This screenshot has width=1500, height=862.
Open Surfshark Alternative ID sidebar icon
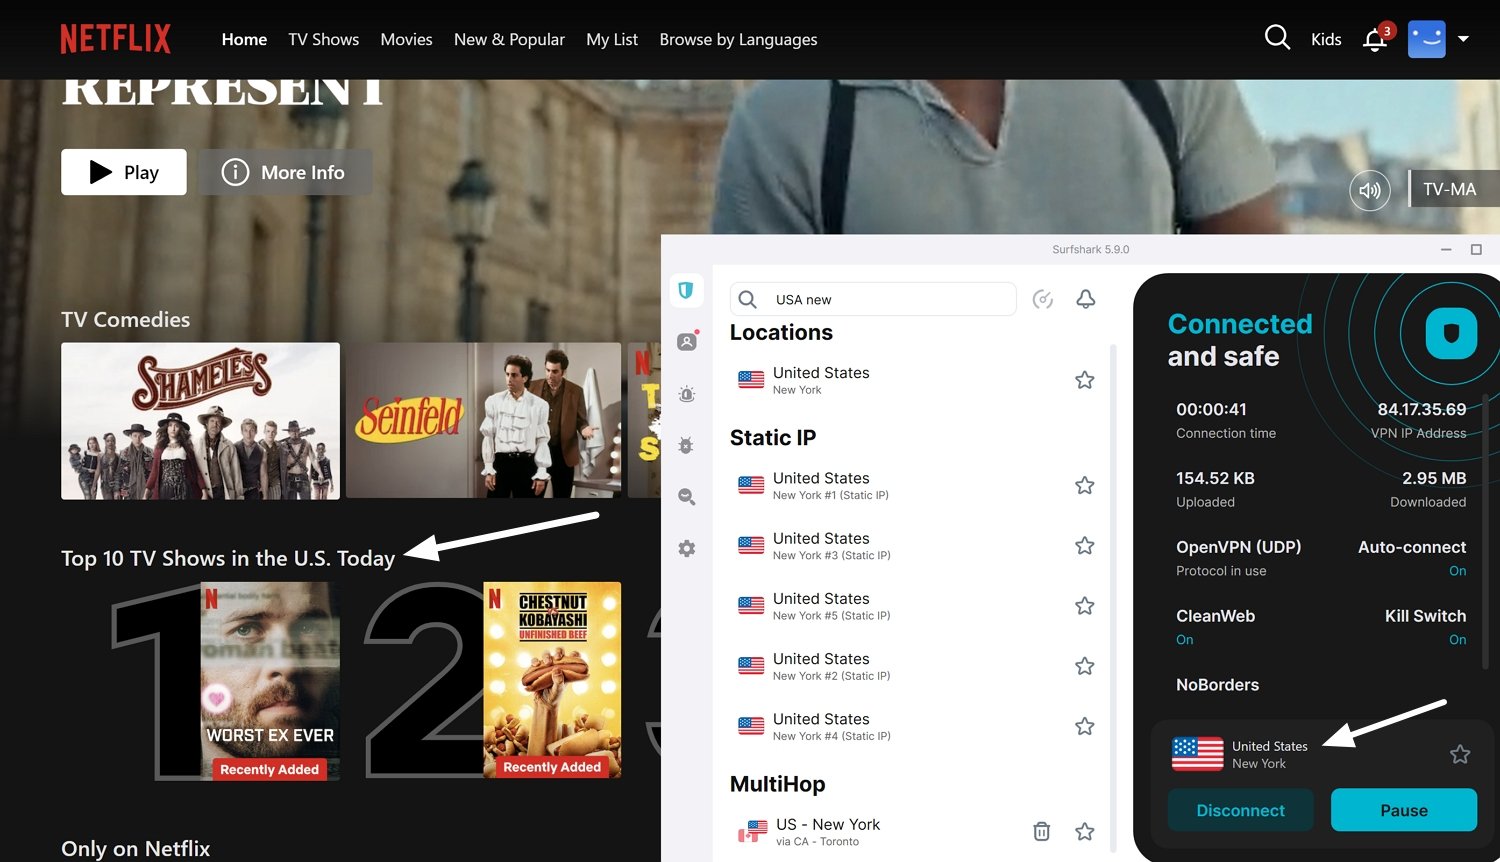pyautogui.click(x=687, y=342)
